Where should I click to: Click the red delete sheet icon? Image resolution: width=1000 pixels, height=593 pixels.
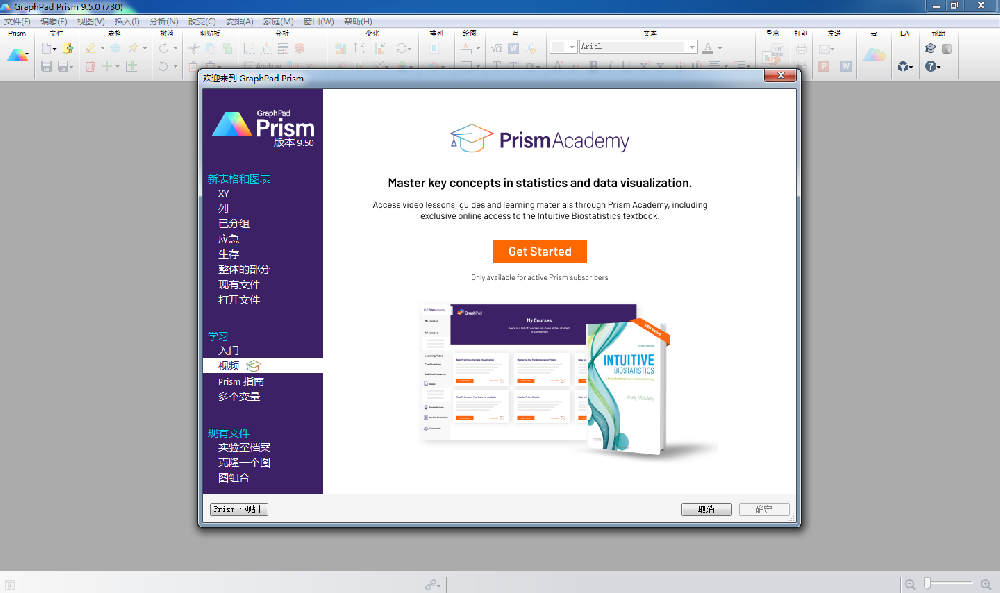pos(91,66)
